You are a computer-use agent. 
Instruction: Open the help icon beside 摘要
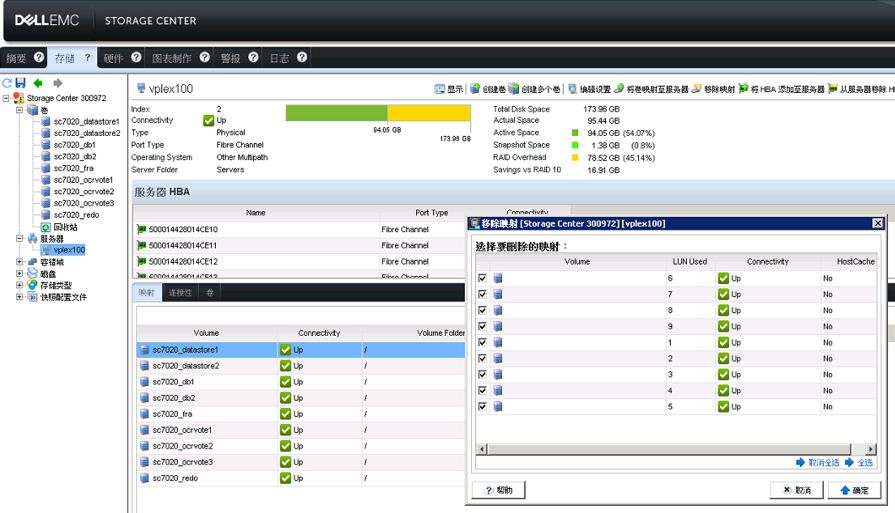click(39, 57)
